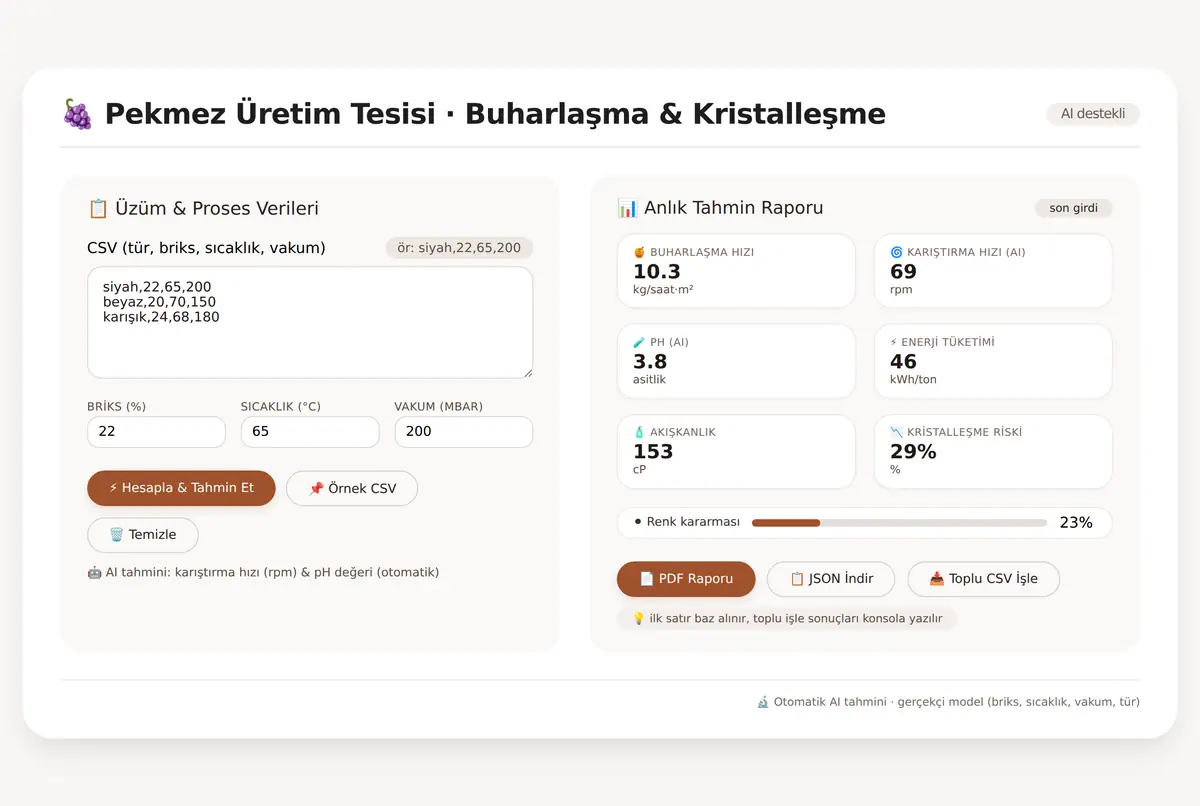Click the microscope icon in the footer
The image size is (1200, 806).
763,702
